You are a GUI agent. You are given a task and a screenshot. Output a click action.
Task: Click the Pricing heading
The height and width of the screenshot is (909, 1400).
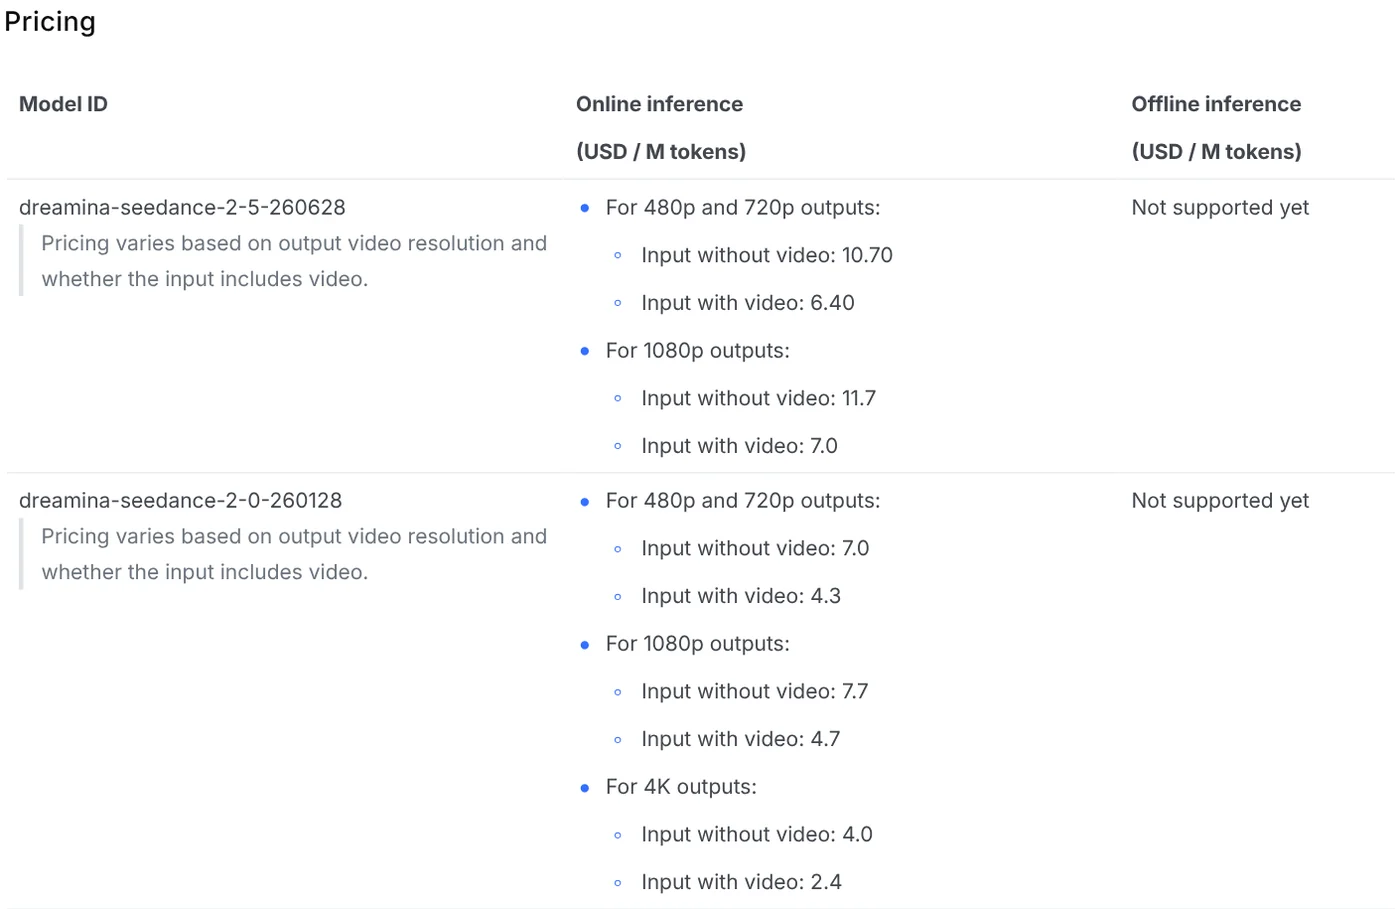pyautogui.click(x=50, y=22)
